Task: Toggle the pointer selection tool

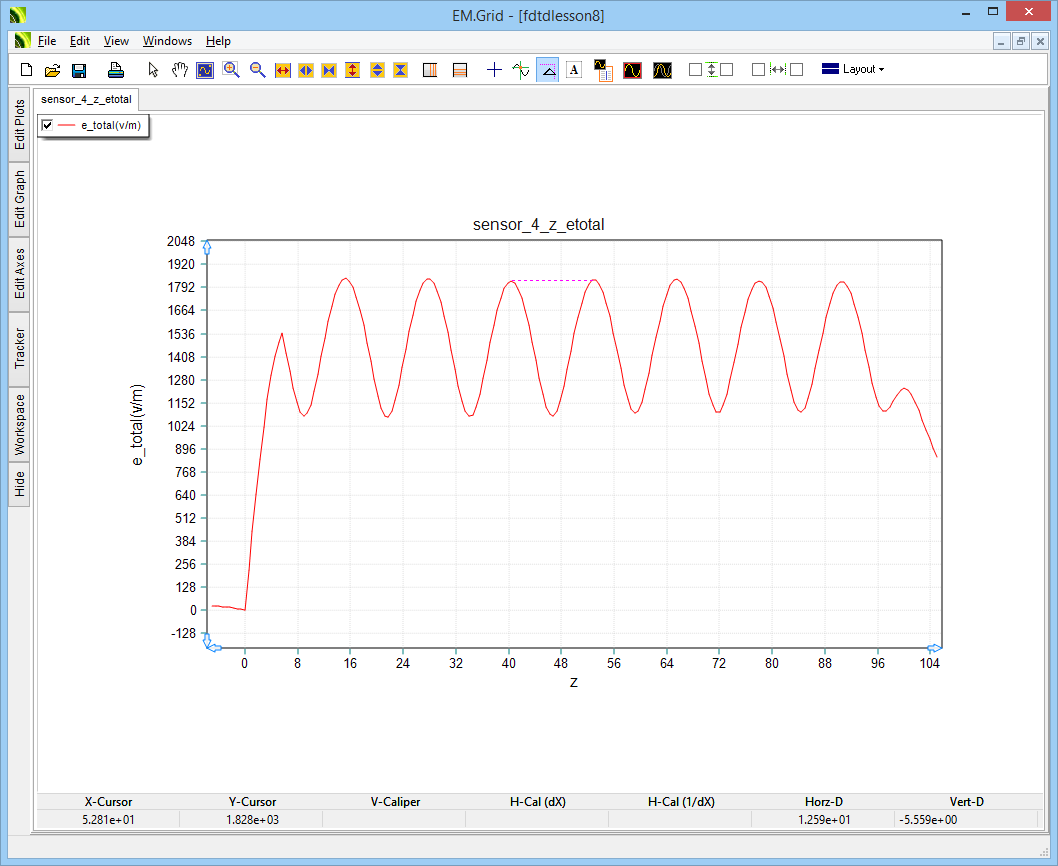Action: coord(153,70)
